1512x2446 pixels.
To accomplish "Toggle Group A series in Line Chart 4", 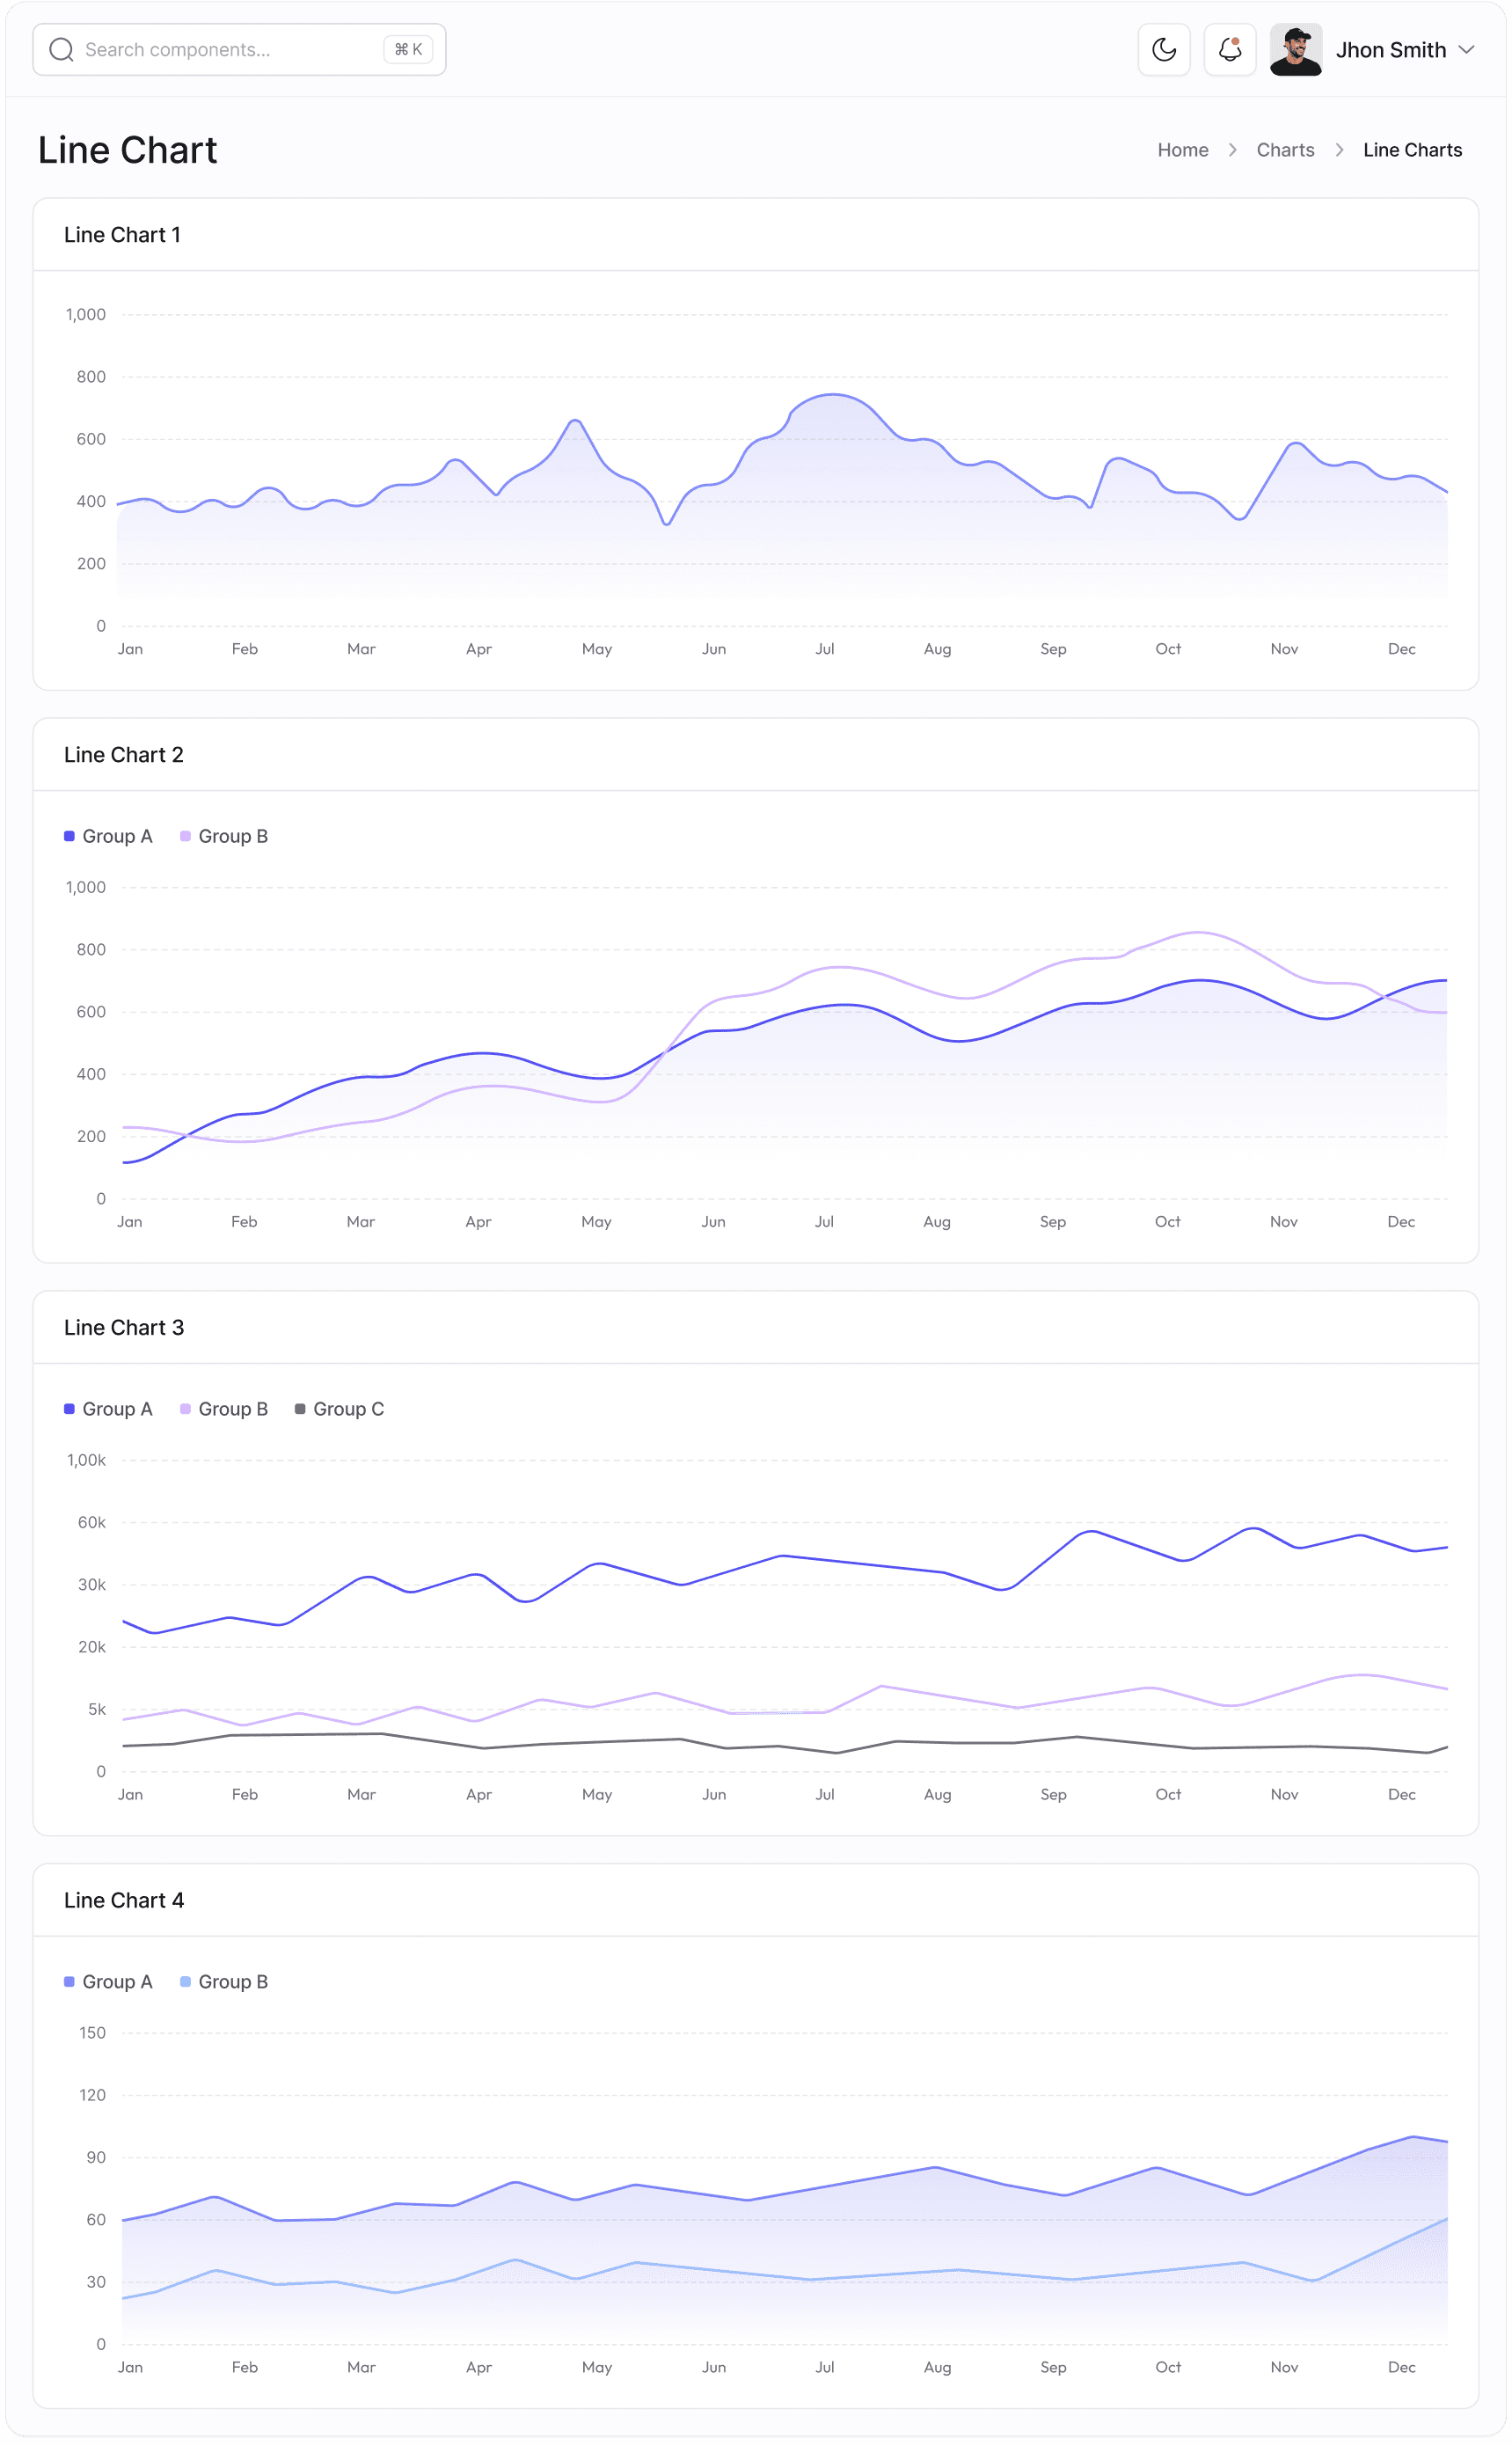I will tap(108, 1982).
